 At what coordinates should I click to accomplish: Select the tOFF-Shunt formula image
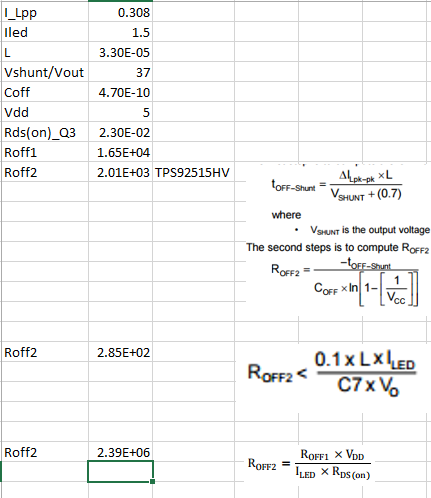click(337, 185)
